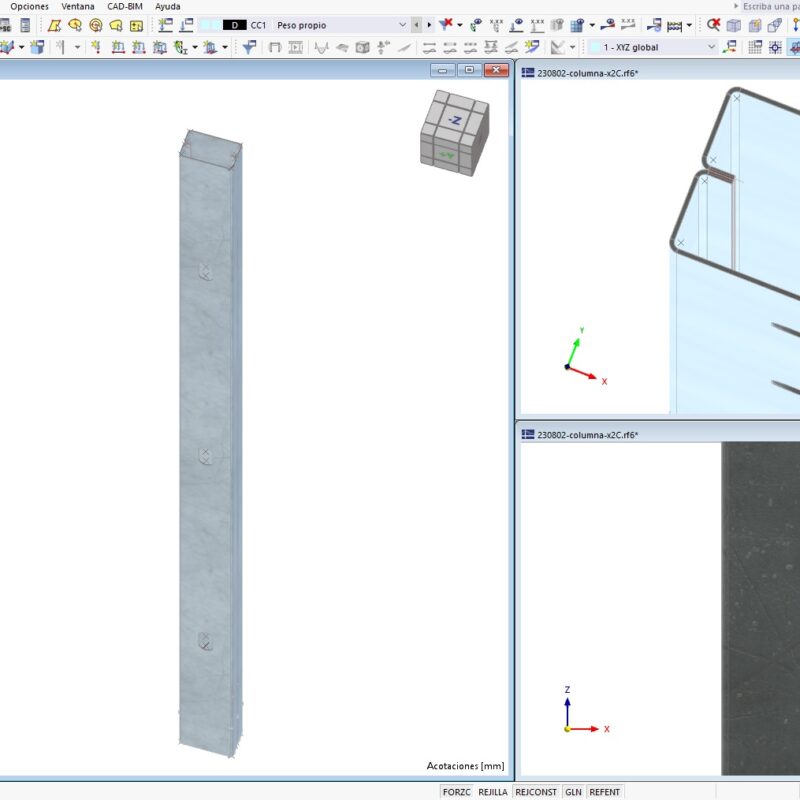Open the CAD-BIM menu

pos(124,7)
